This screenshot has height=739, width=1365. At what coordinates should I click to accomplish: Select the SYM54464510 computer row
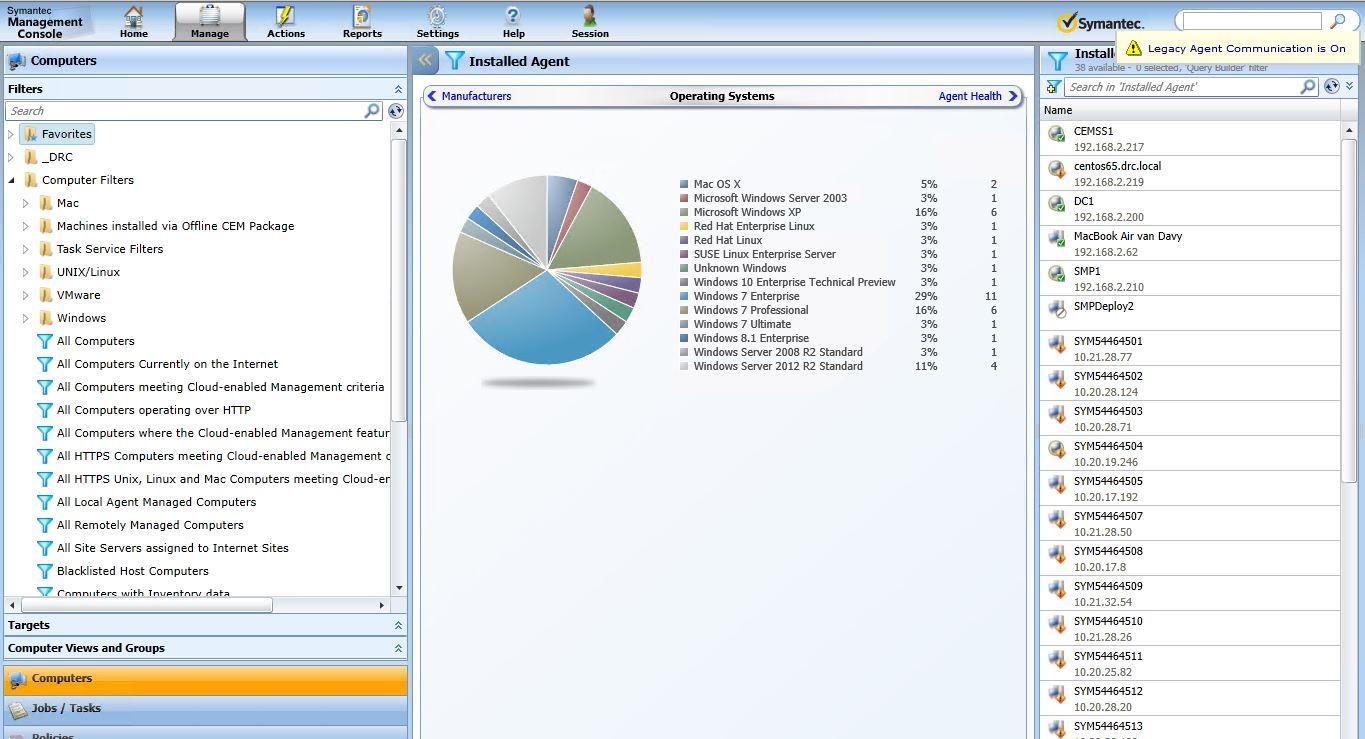coord(1190,628)
